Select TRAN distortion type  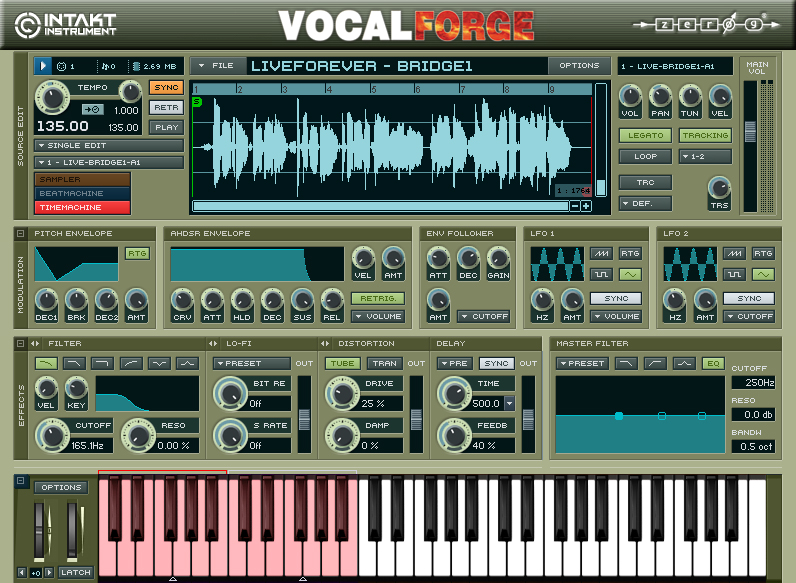(x=384, y=363)
